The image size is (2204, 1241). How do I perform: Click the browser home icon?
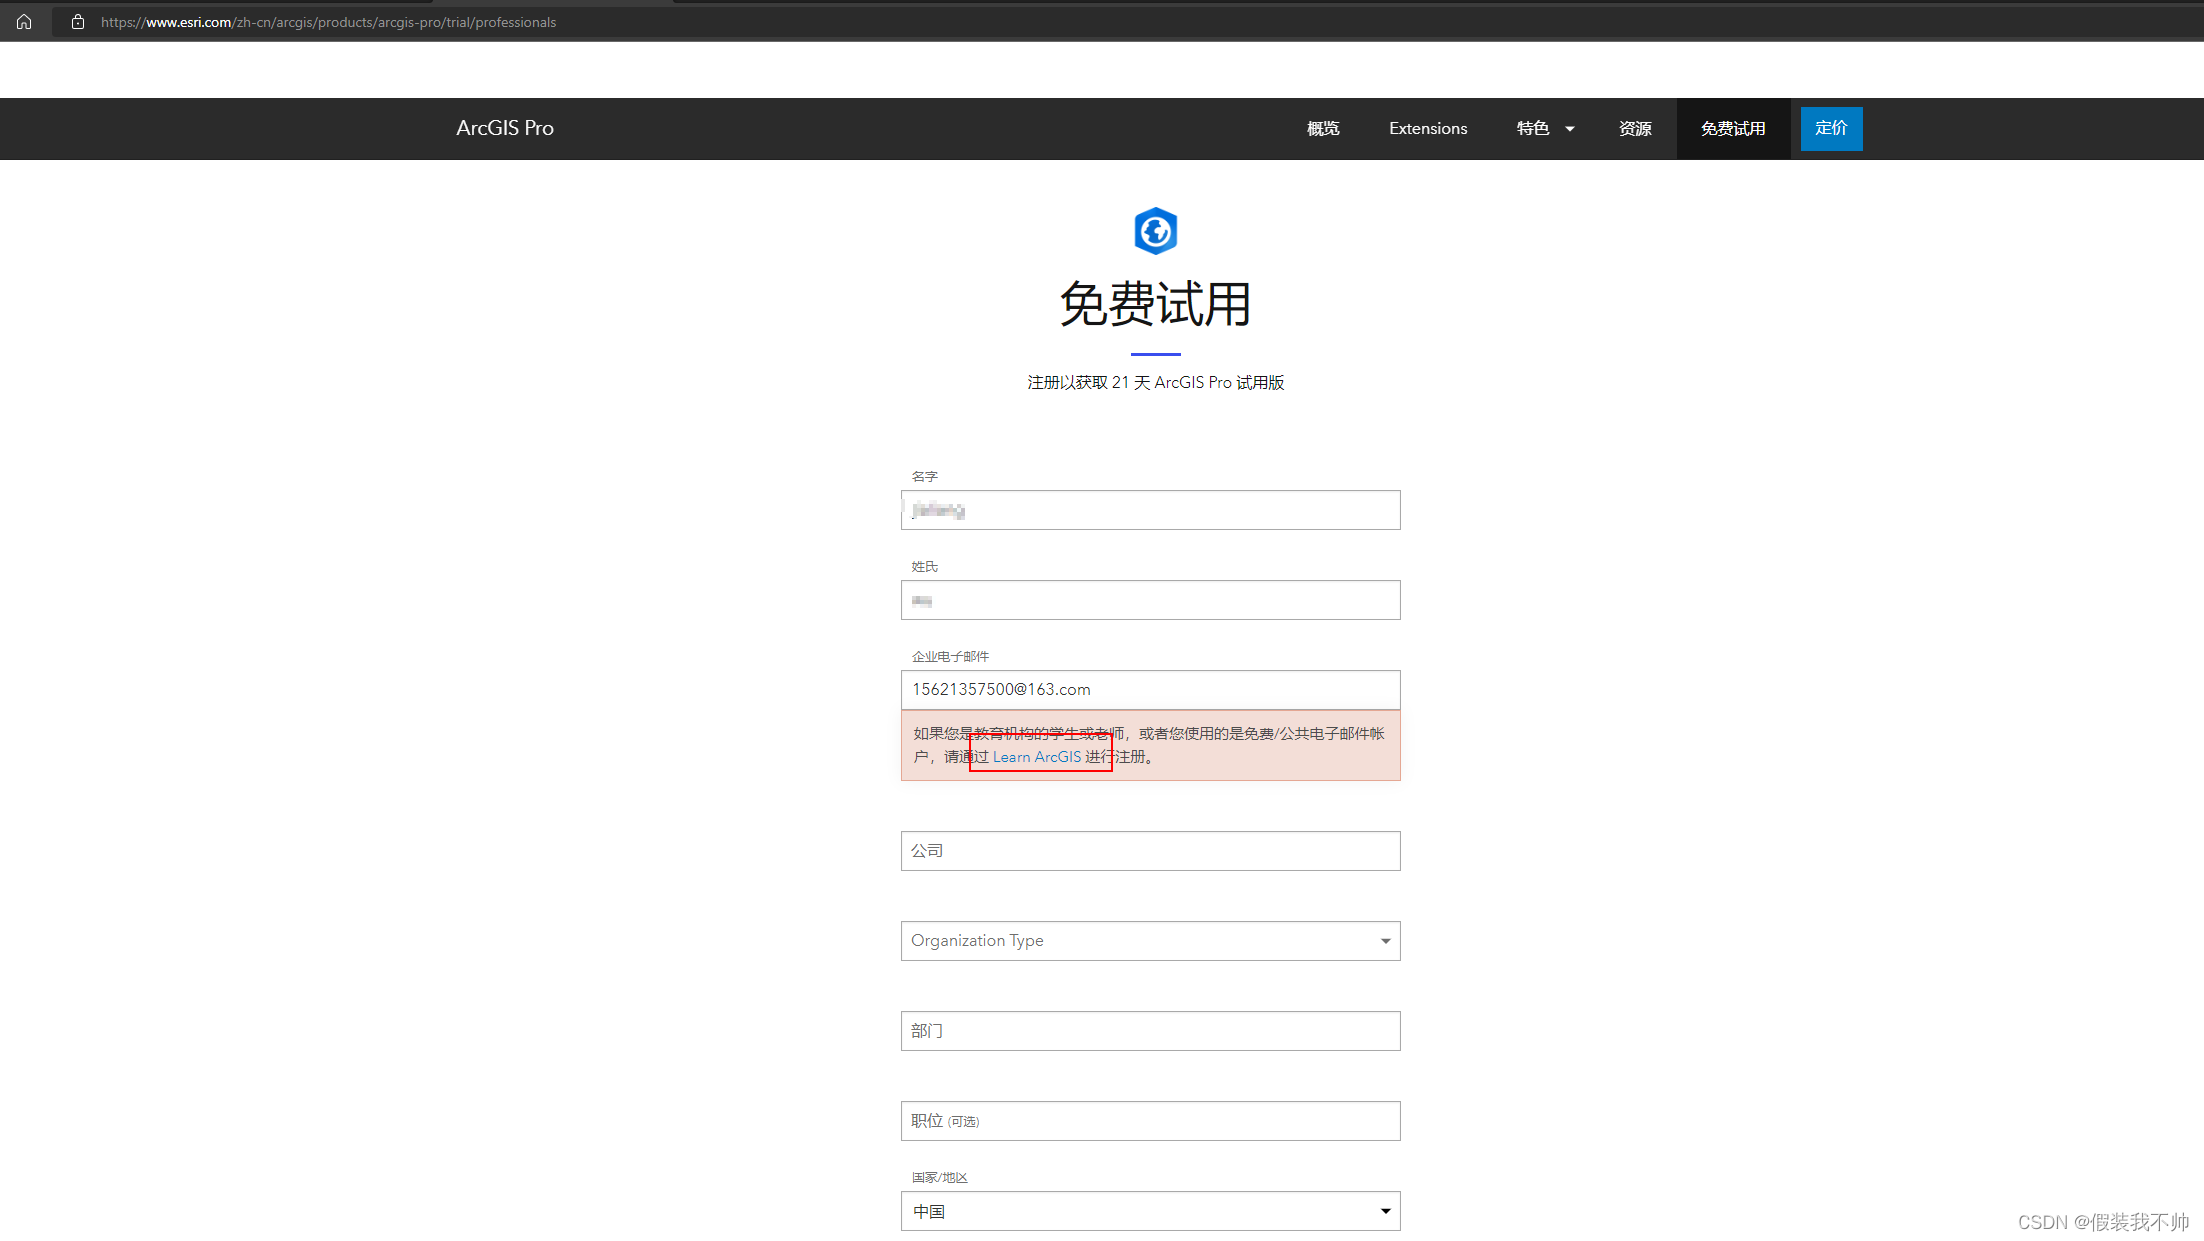coord(24,23)
